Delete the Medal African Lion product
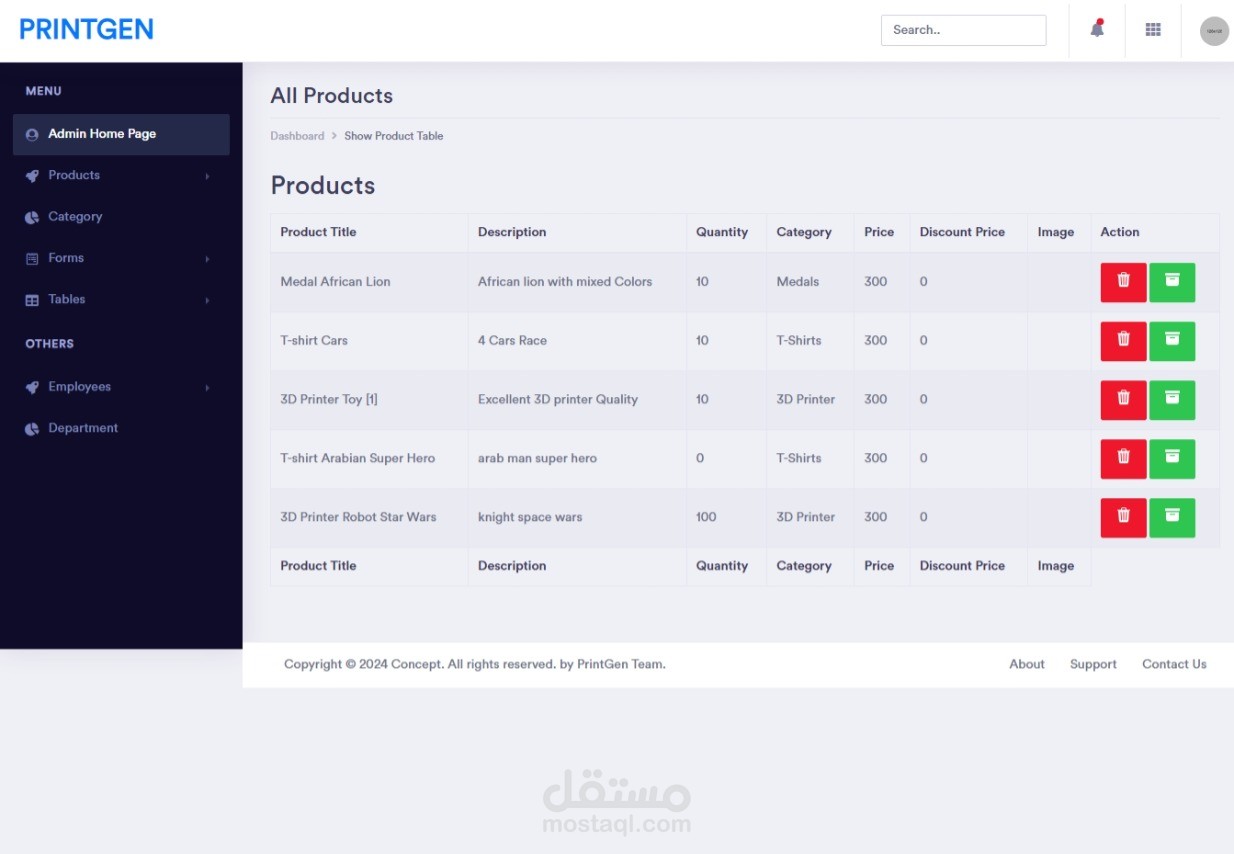Image resolution: width=1234 pixels, height=854 pixels. 1123,282
